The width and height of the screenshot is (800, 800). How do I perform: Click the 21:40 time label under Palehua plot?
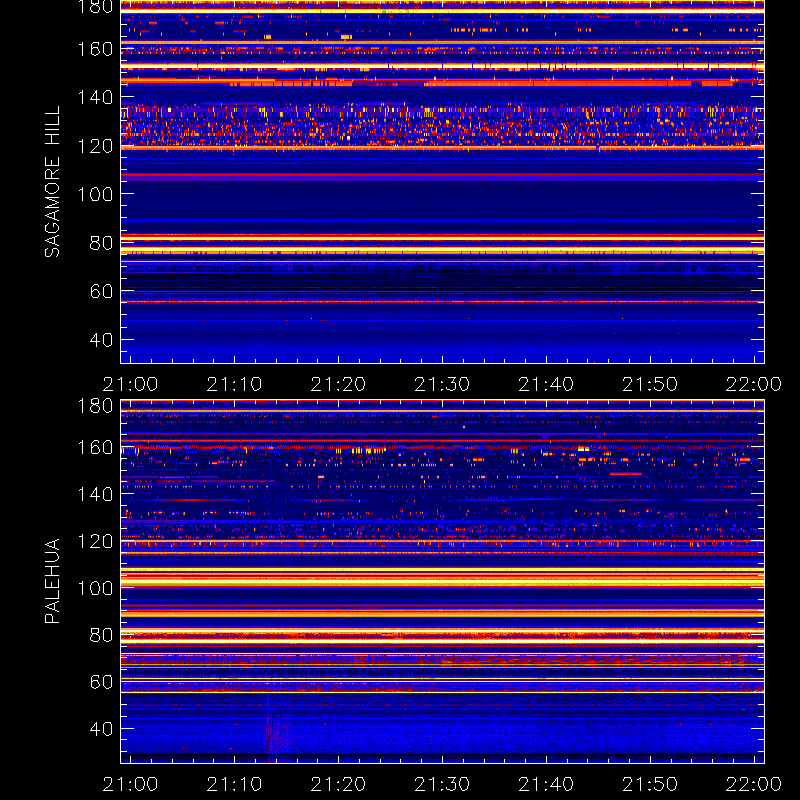coord(546,784)
